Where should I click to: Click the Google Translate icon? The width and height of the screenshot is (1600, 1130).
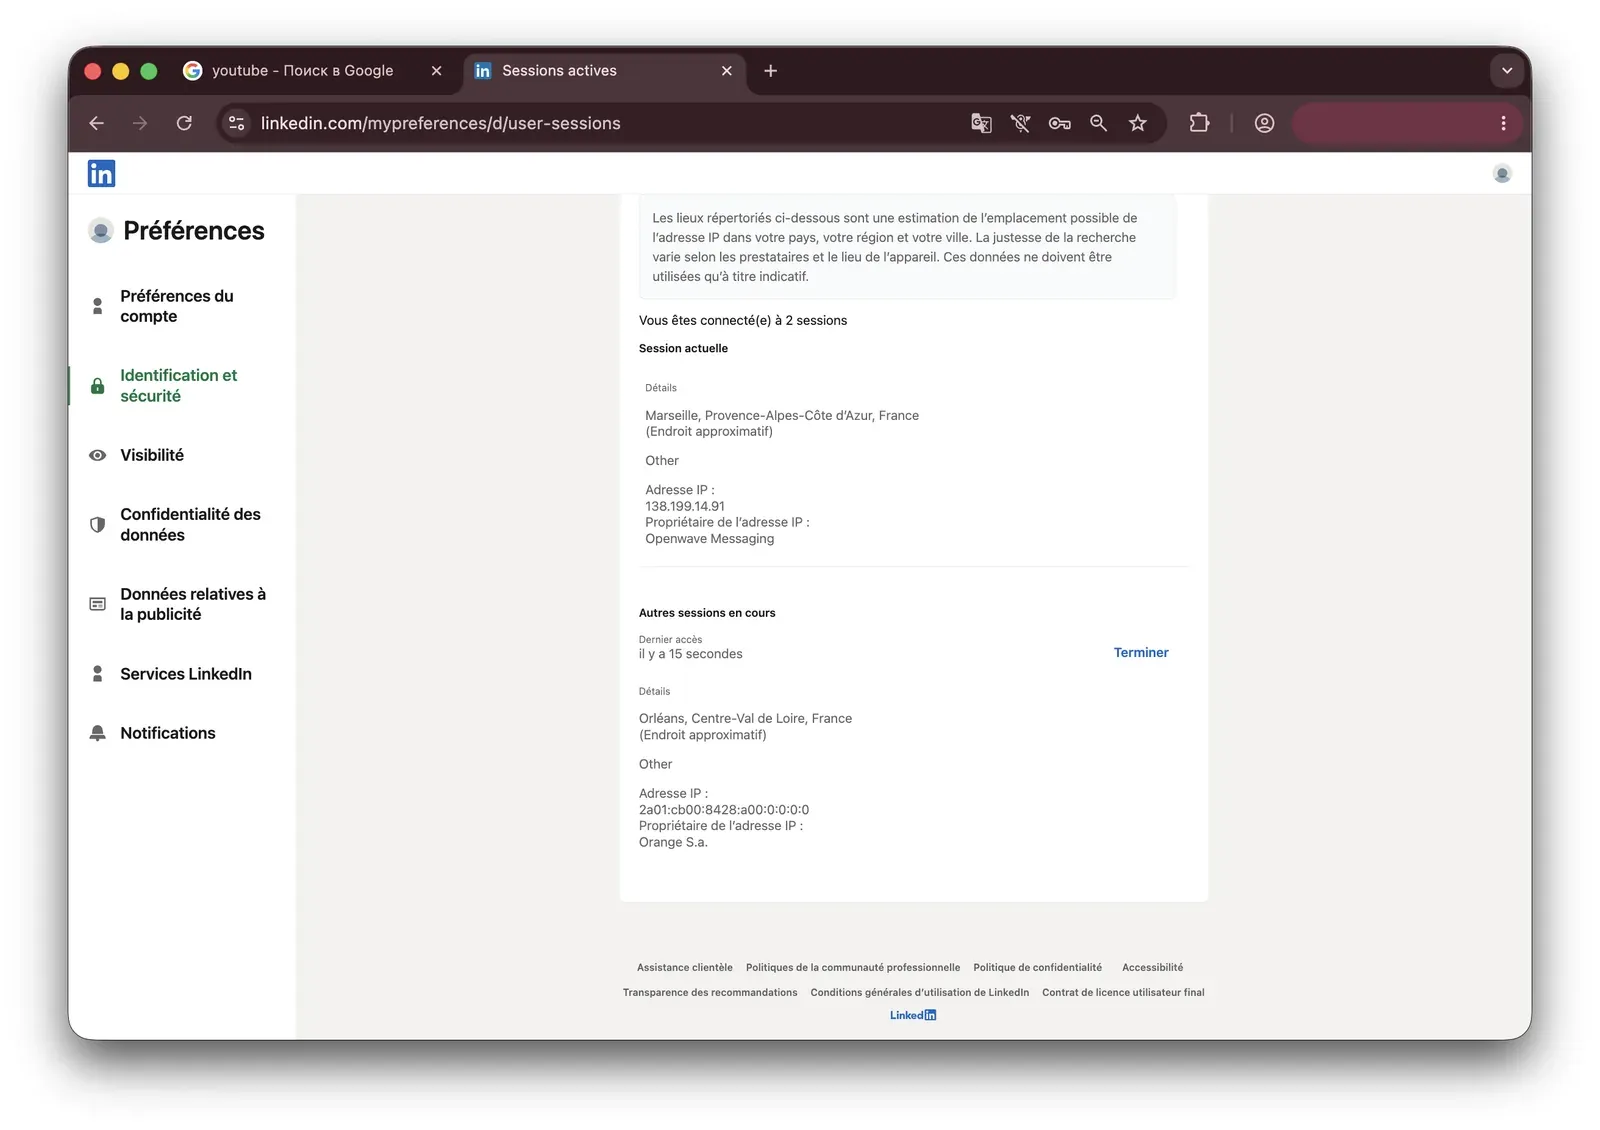pos(981,123)
